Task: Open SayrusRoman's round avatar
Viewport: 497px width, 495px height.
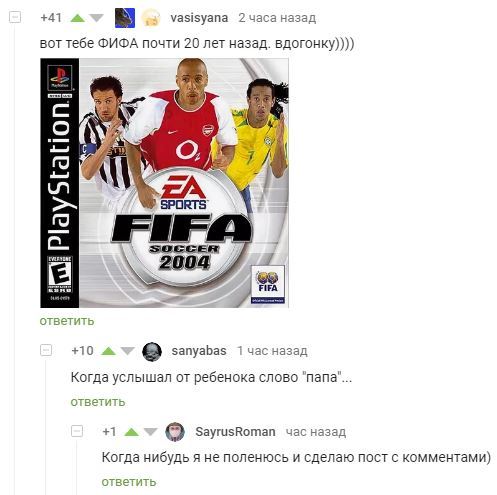Action: (175, 432)
